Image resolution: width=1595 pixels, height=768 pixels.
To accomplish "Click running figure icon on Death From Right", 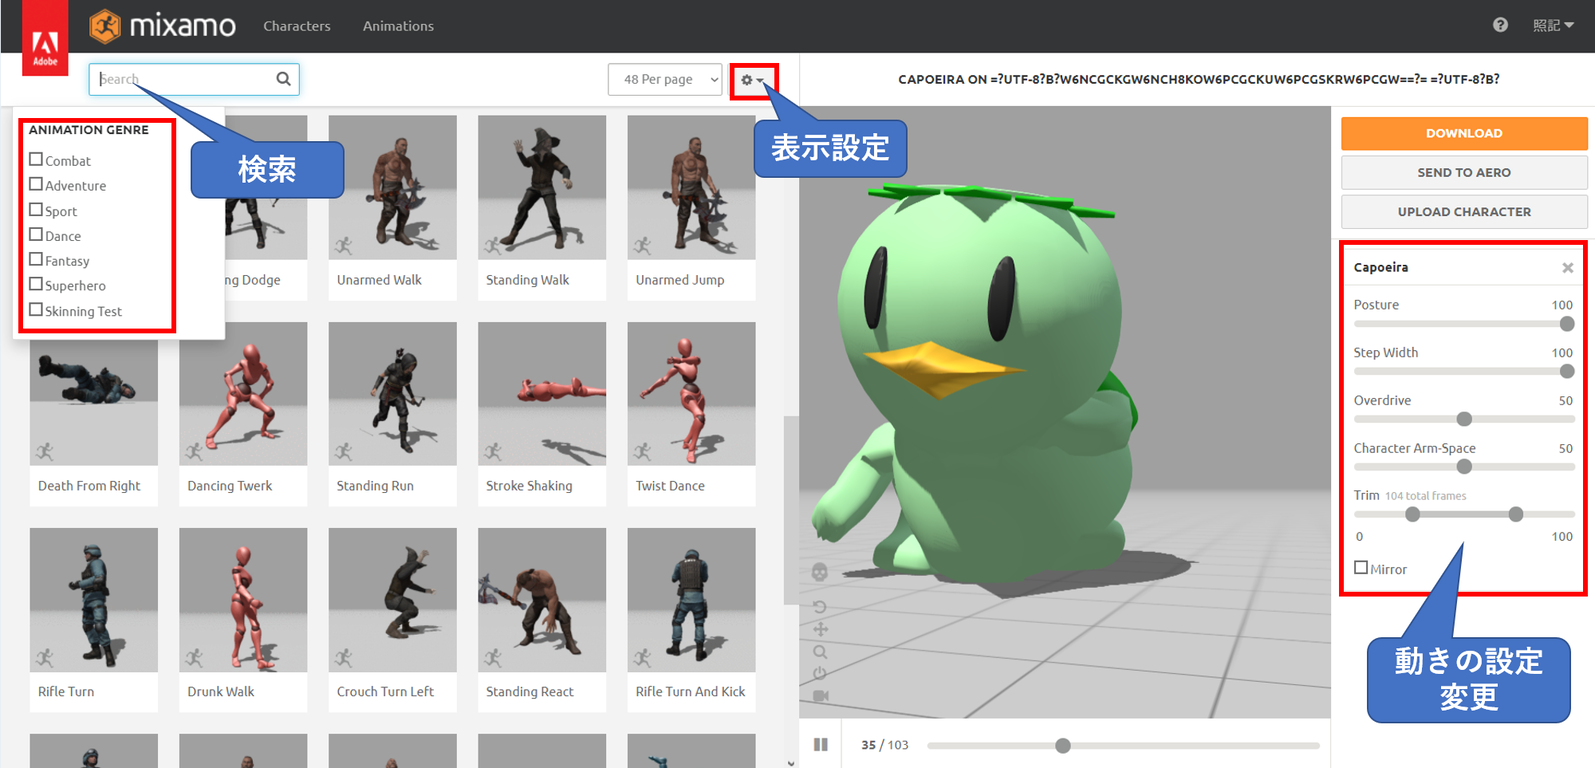I will (45, 451).
